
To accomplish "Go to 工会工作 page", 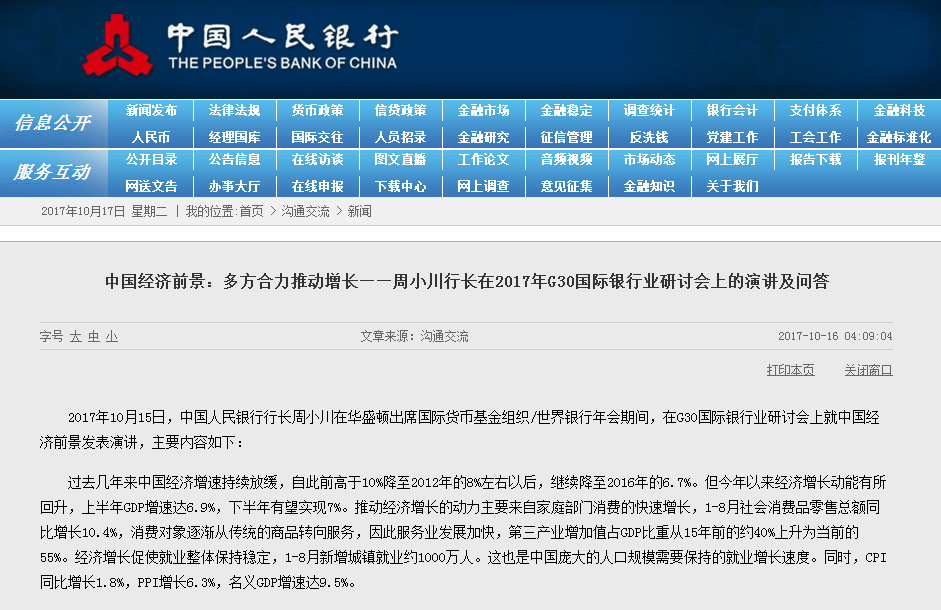I will click(815, 137).
